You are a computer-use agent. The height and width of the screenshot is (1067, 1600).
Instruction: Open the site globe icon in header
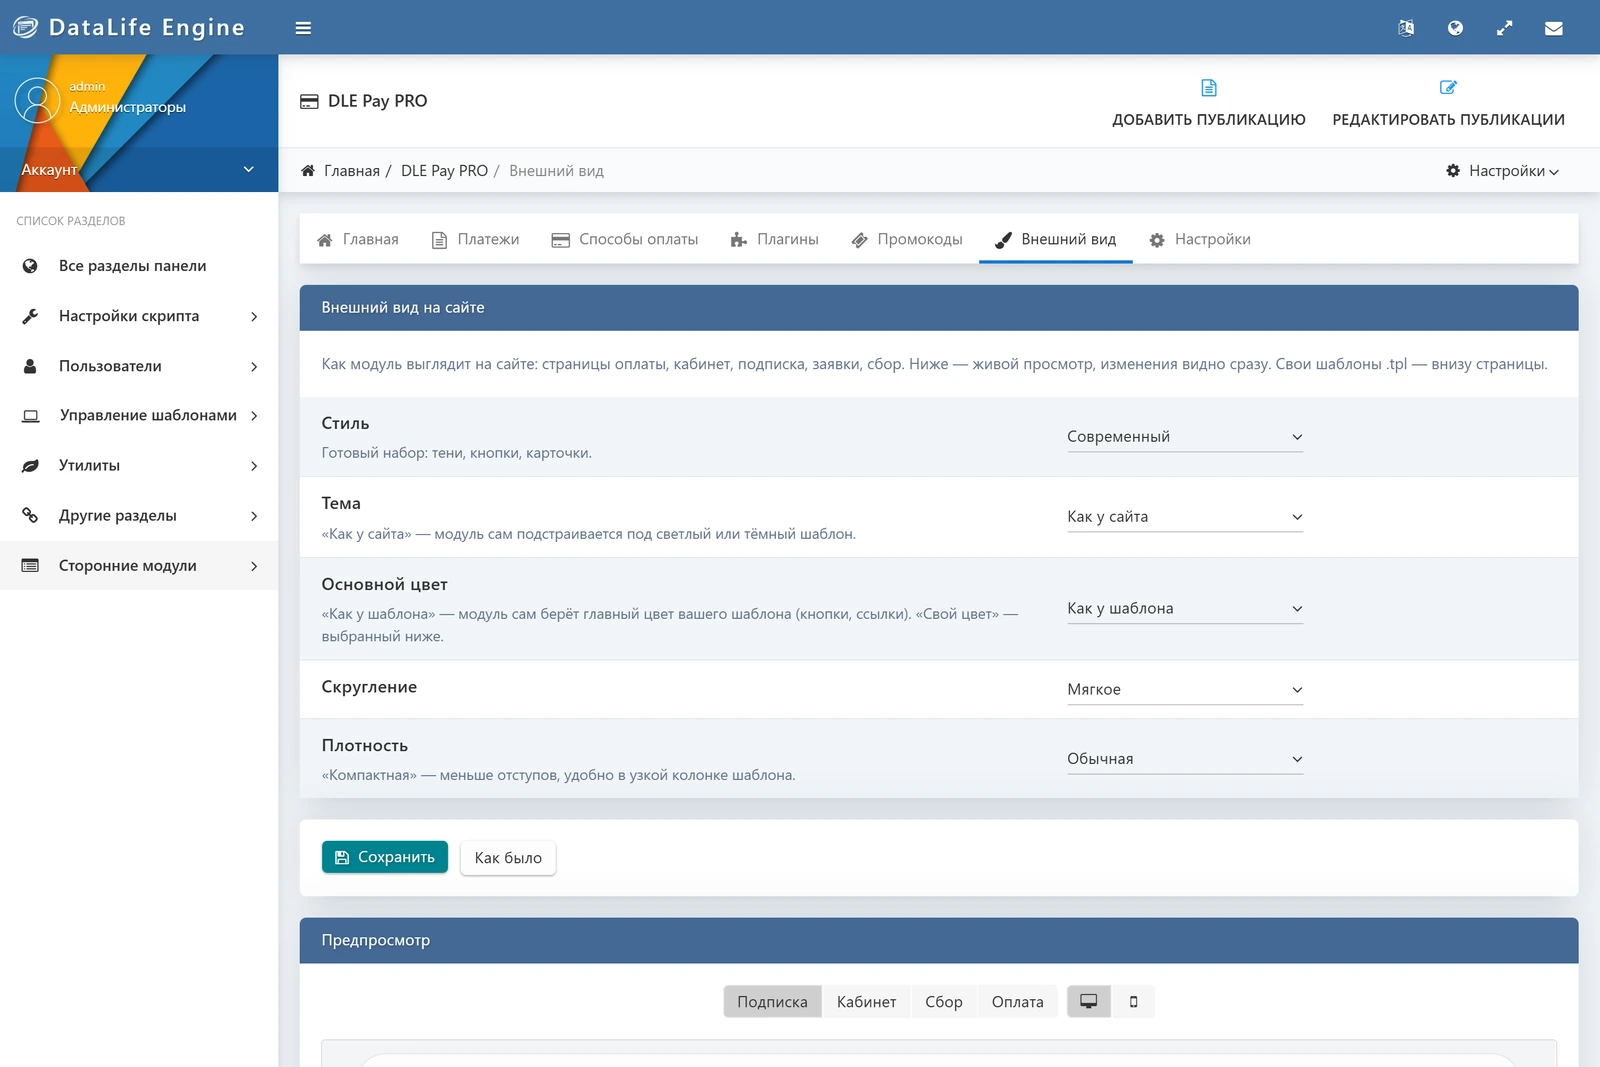pyautogui.click(x=1455, y=28)
